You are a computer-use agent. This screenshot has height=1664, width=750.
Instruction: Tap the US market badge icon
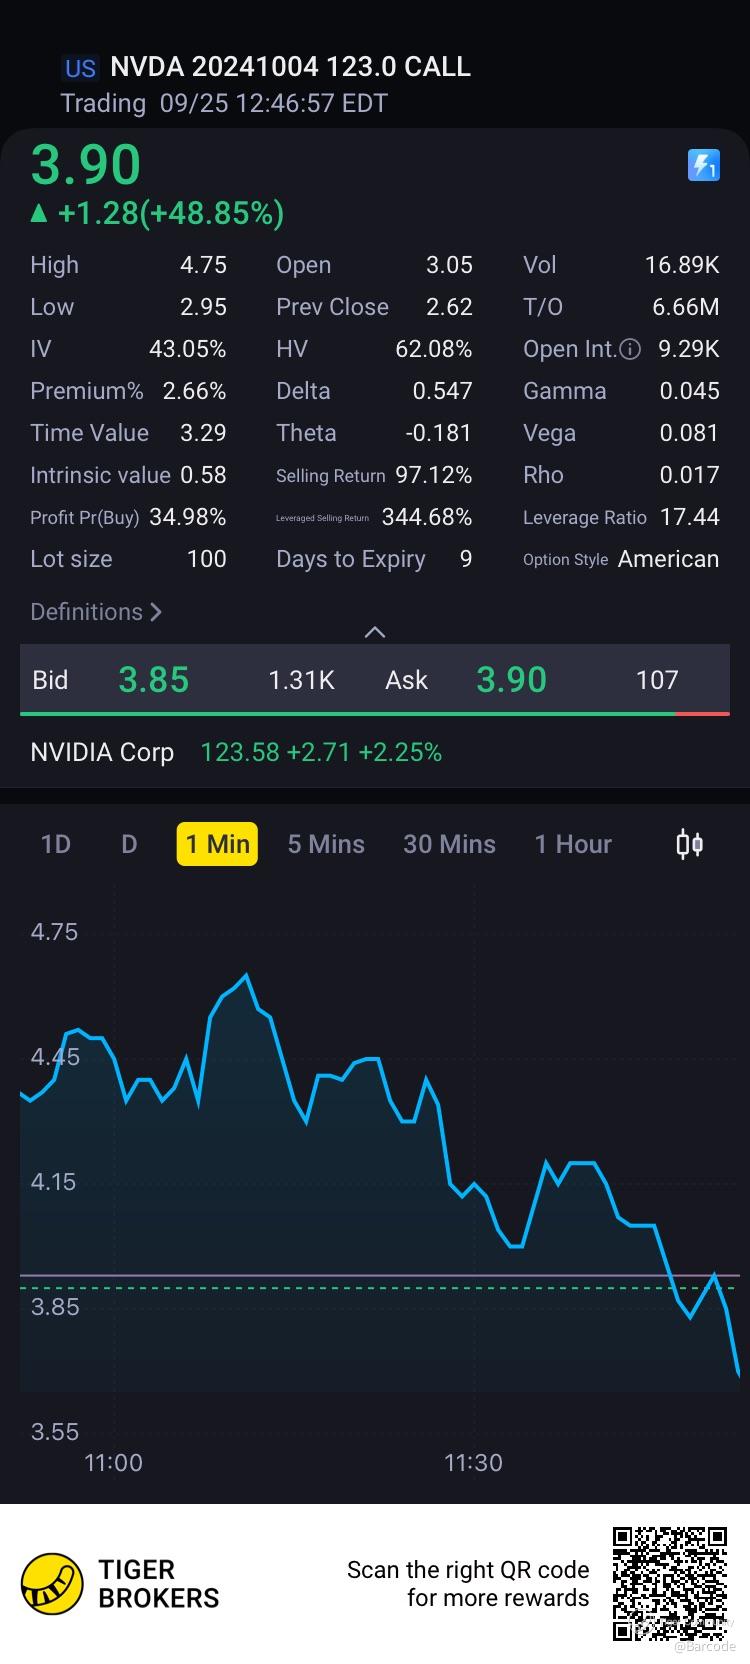80,68
